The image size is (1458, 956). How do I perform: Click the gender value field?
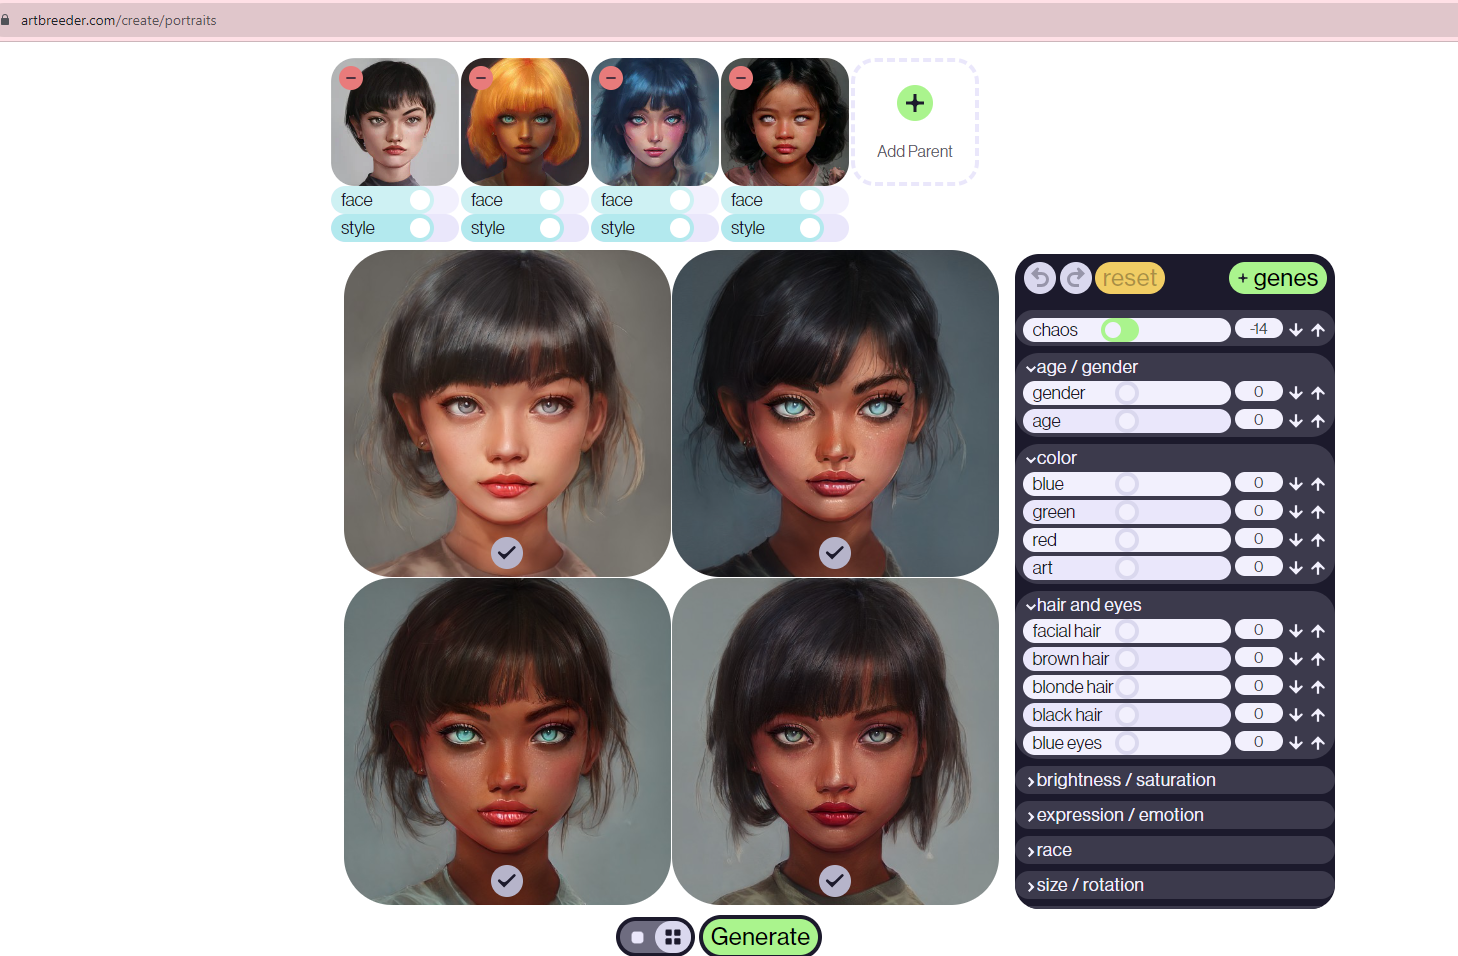point(1259,392)
